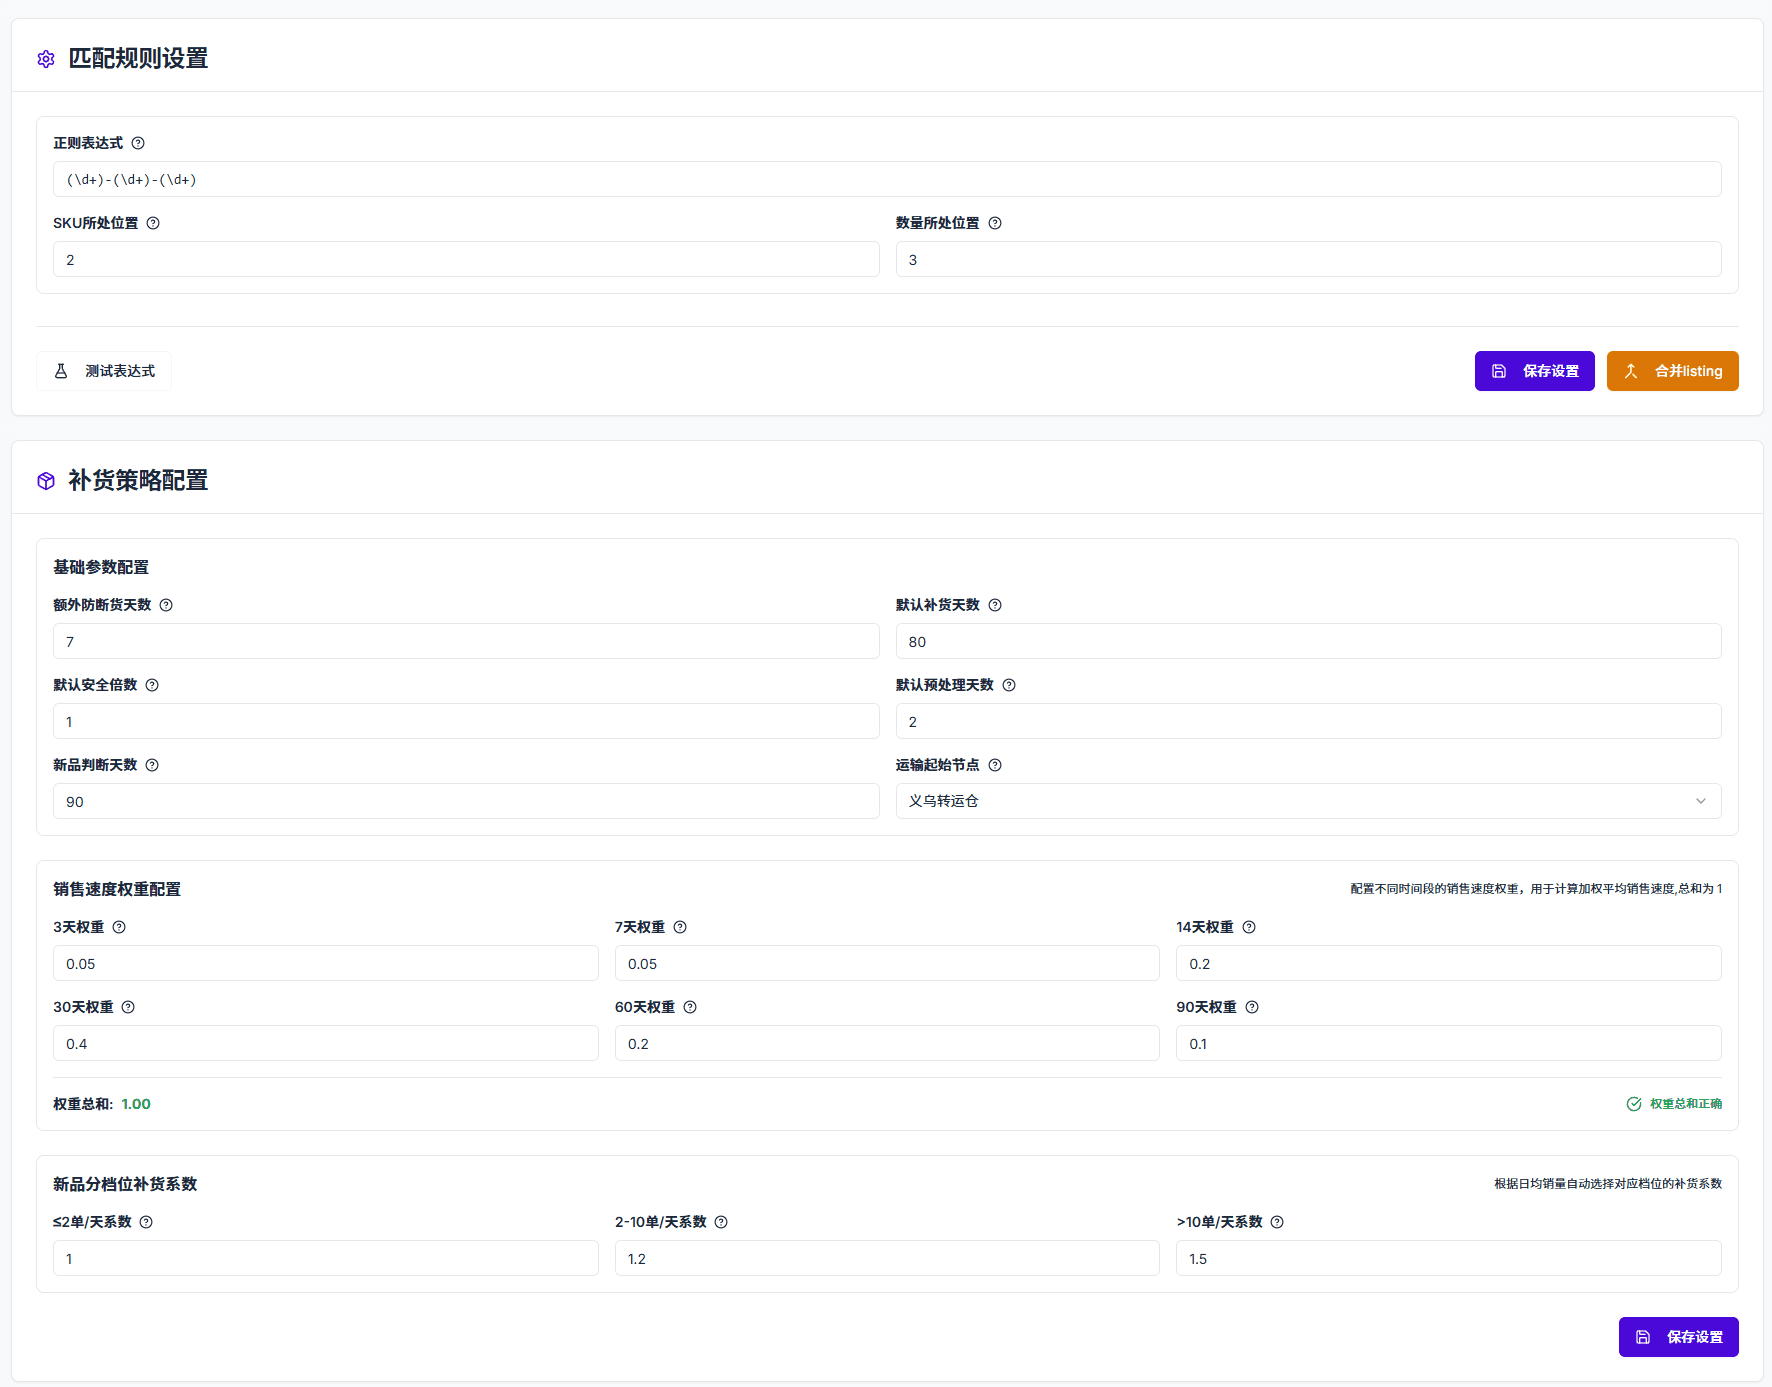Click help icon next to 默认补货天数
The width and height of the screenshot is (1772, 1387).
click(x=995, y=605)
